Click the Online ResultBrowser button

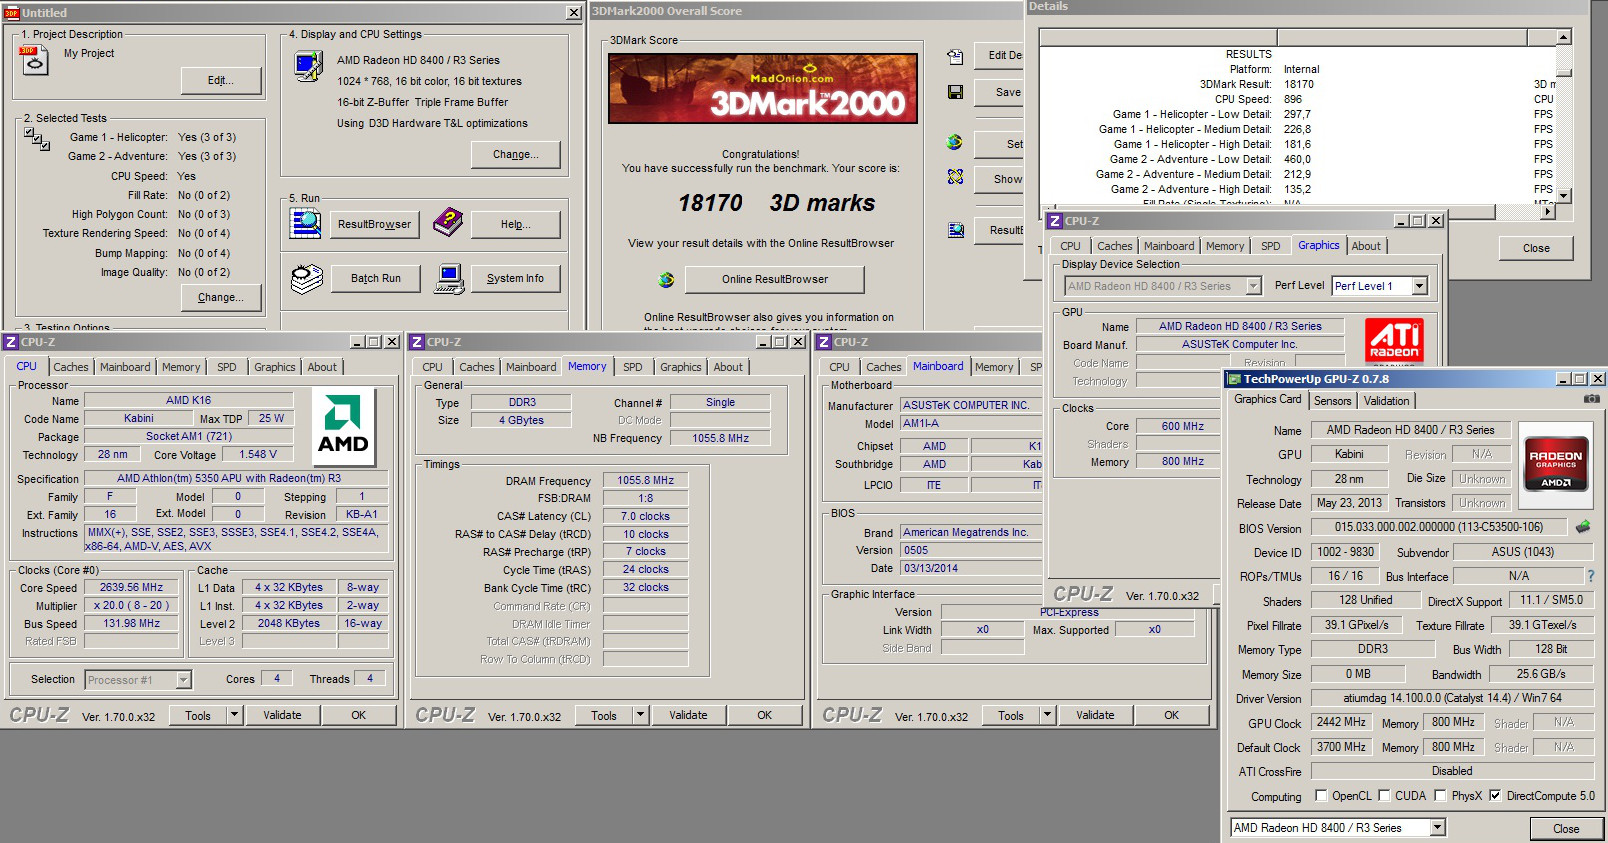coord(775,279)
